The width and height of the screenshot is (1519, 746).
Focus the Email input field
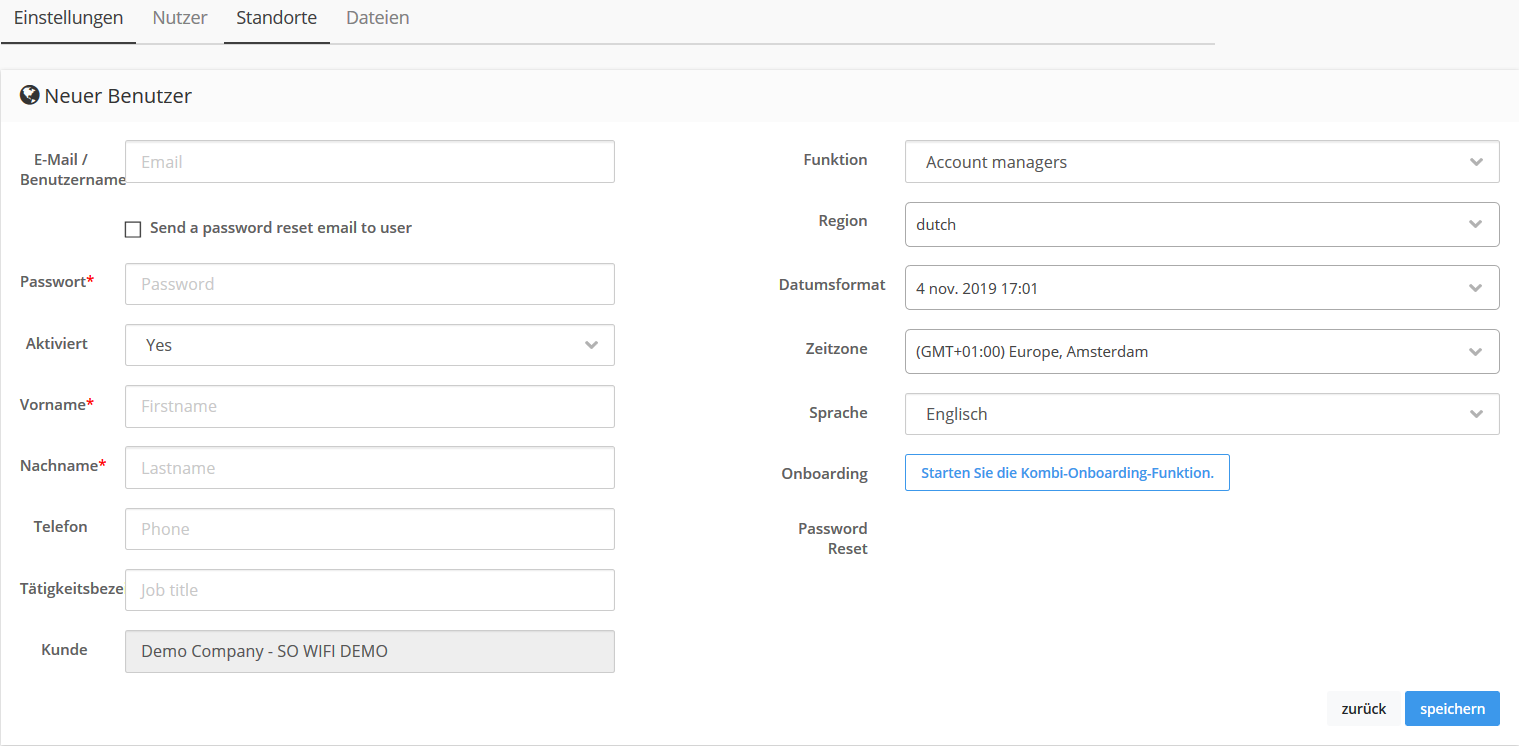pyautogui.click(x=370, y=161)
